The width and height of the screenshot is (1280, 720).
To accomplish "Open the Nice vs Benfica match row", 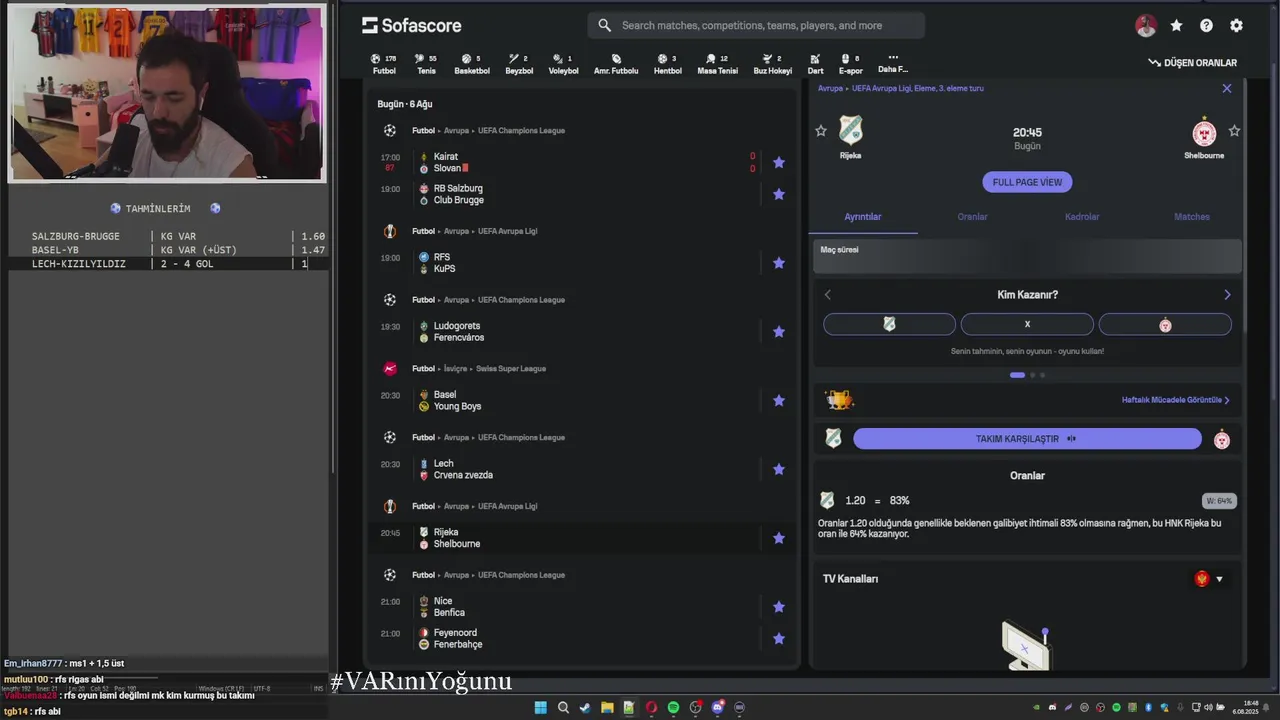I will pos(583,607).
